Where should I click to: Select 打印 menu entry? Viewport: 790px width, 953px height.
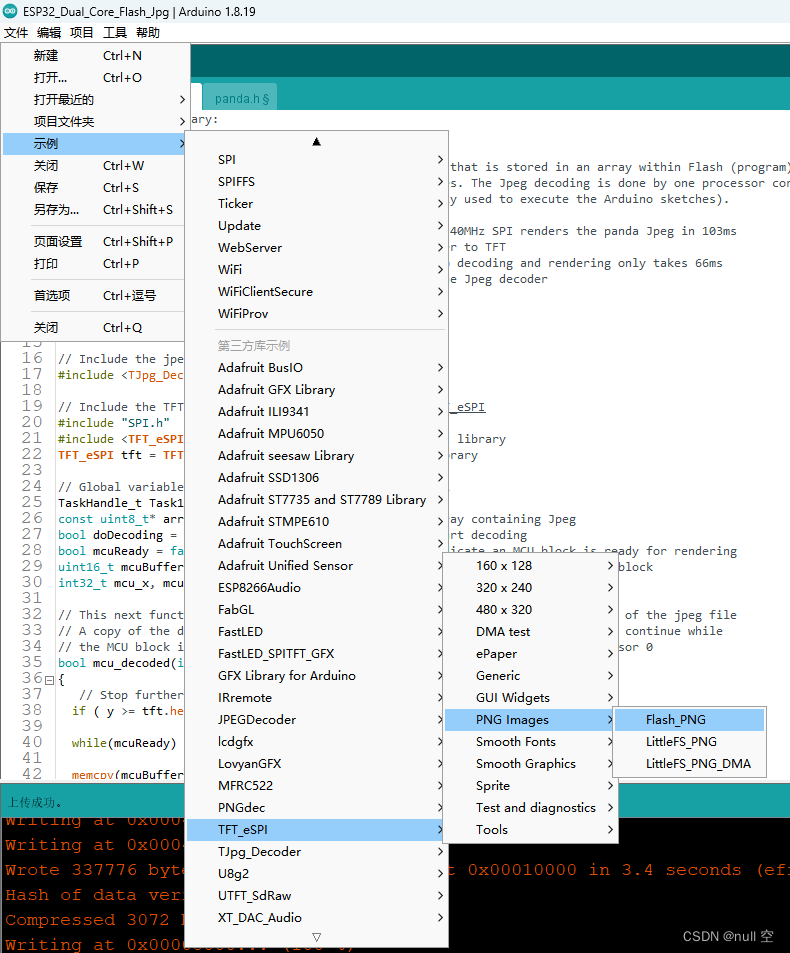pyautogui.click(x=94, y=264)
